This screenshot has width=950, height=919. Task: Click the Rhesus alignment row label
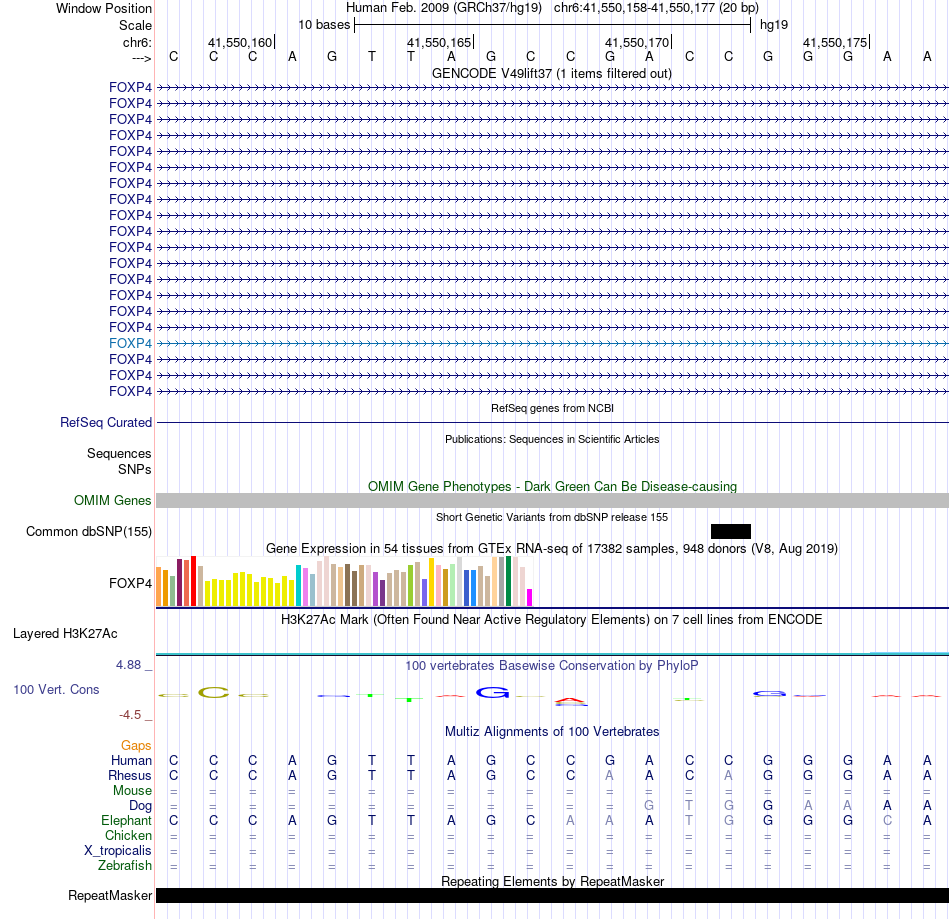click(130, 775)
